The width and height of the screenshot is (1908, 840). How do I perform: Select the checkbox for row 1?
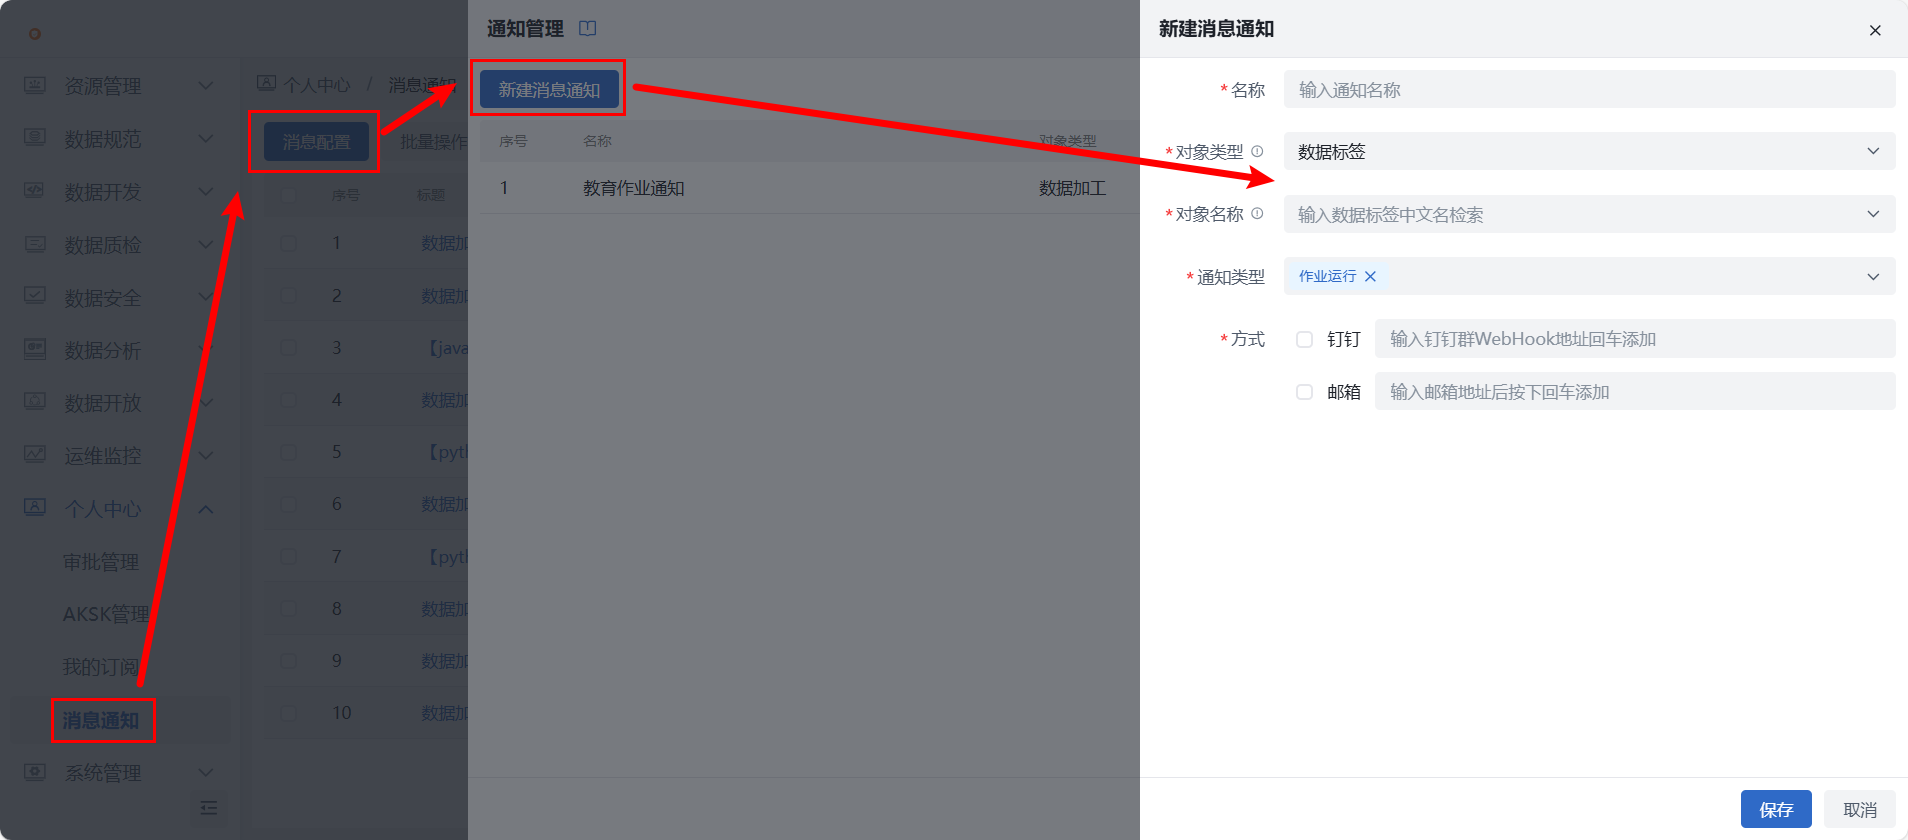pyautogui.click(x=288, y=243)
